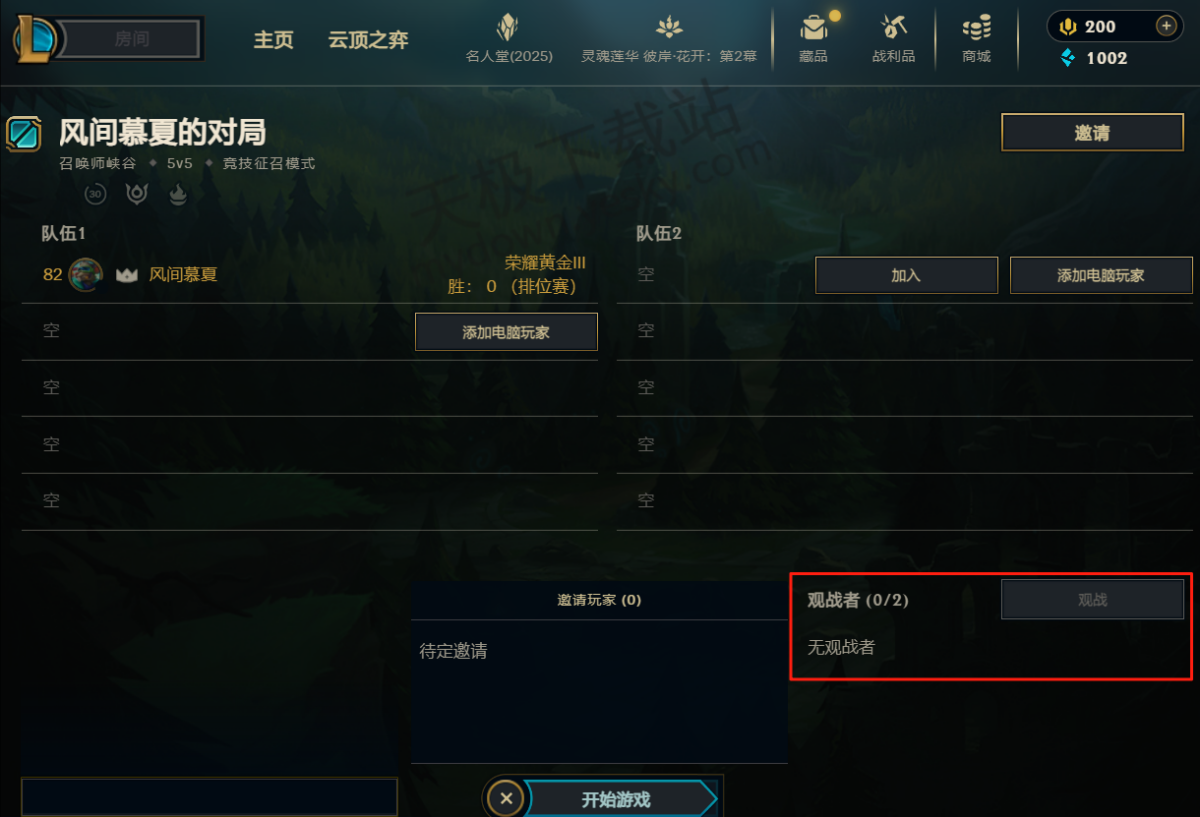Add a bot with 队伍2 添加电脑玩家
This screenshot has width=1200, height=817.
click(1101, 275)
